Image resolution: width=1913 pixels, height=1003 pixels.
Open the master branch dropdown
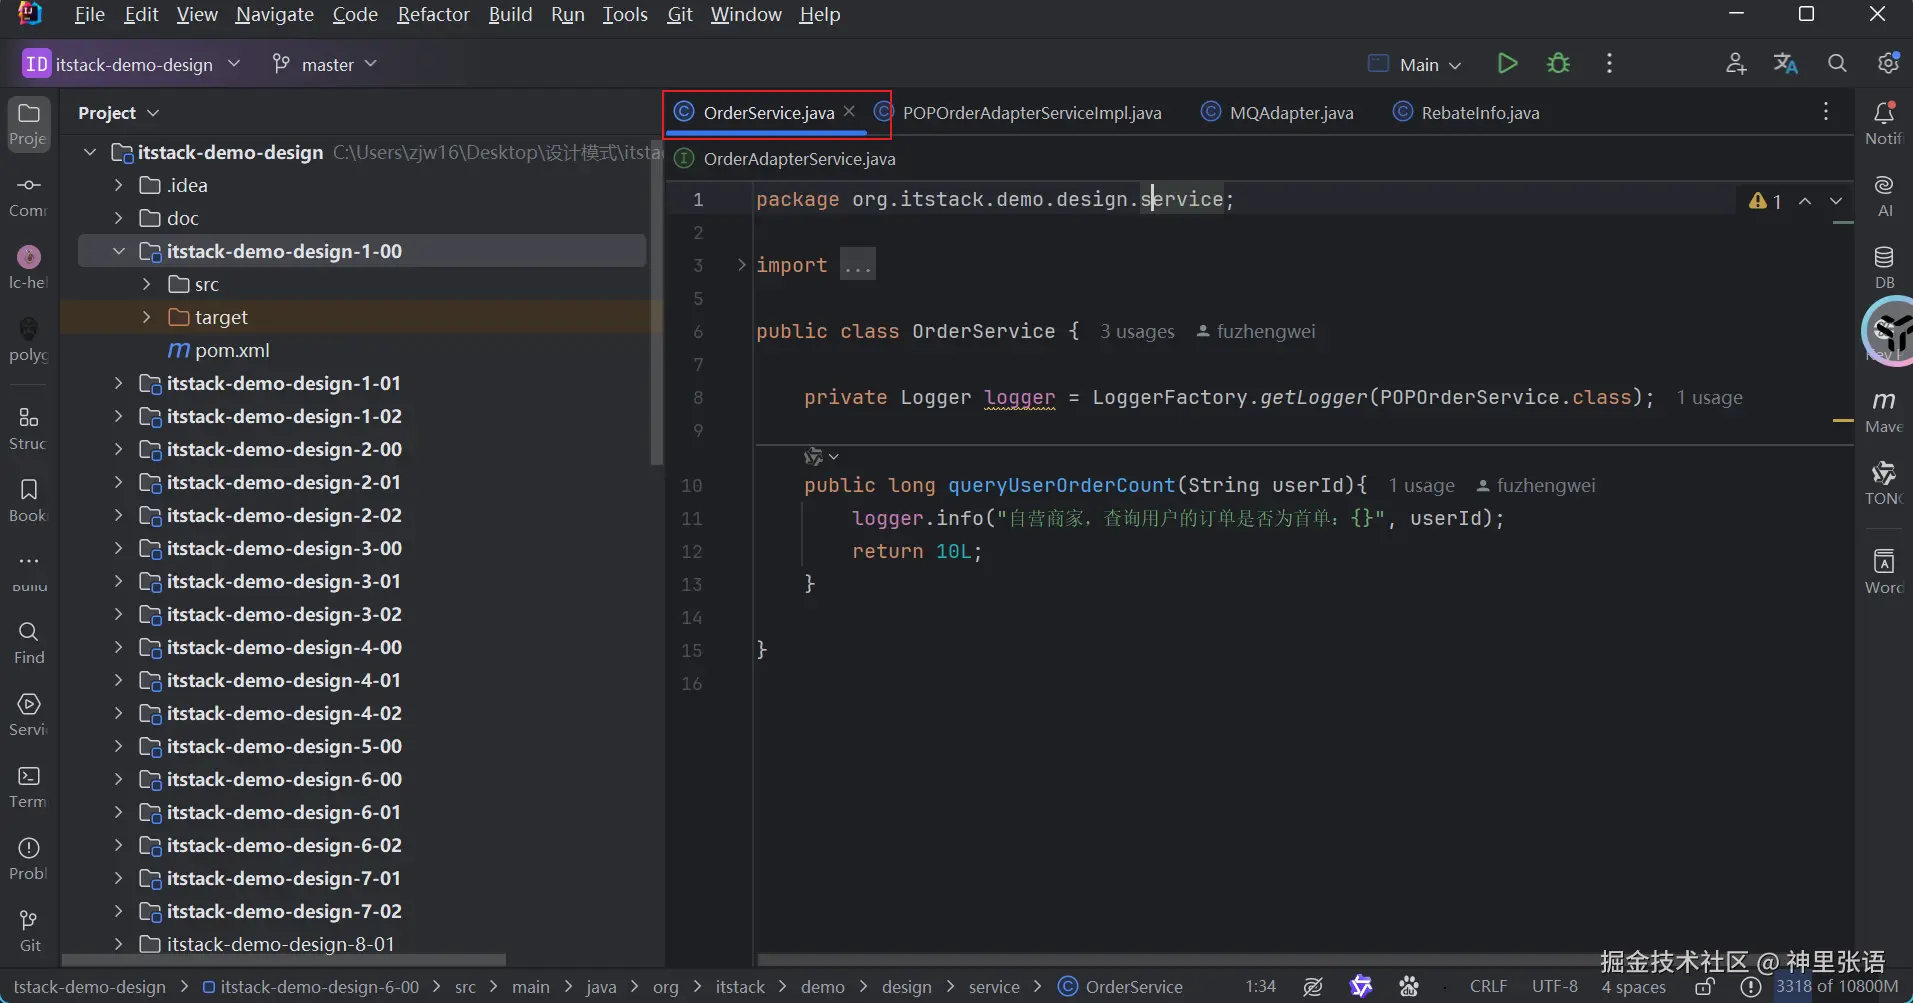point(326,64)
